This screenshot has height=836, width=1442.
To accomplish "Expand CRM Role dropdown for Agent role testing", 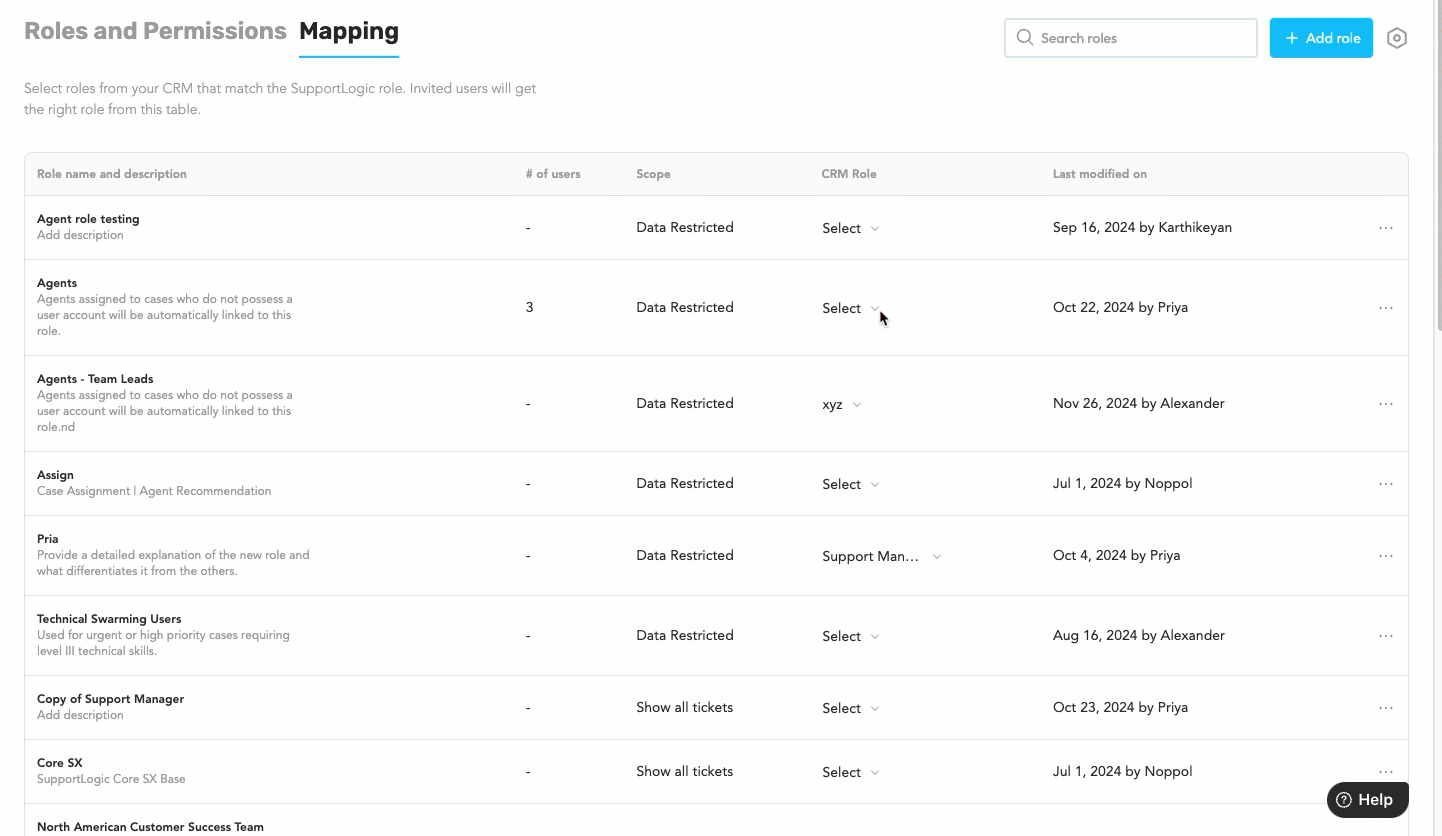I will tap(851, 228).
